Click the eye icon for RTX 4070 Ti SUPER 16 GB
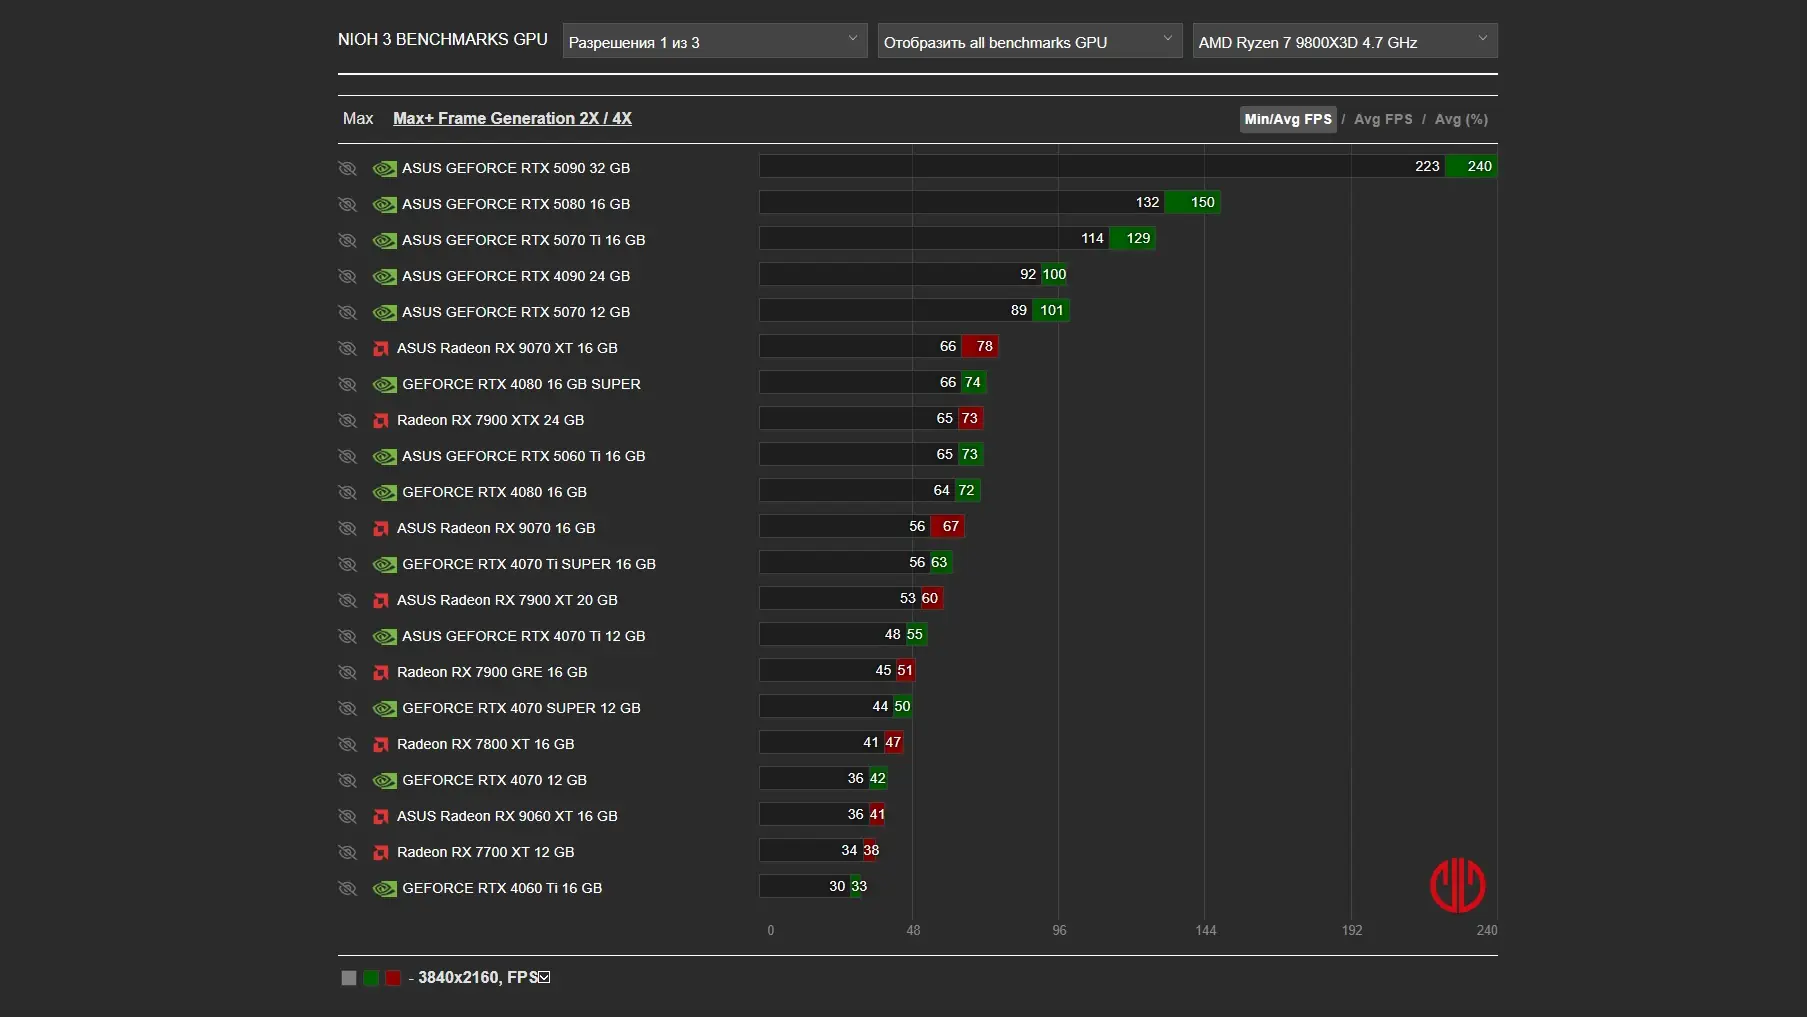The height and width of the screenshot is (1017, 1807). point(347,564)
